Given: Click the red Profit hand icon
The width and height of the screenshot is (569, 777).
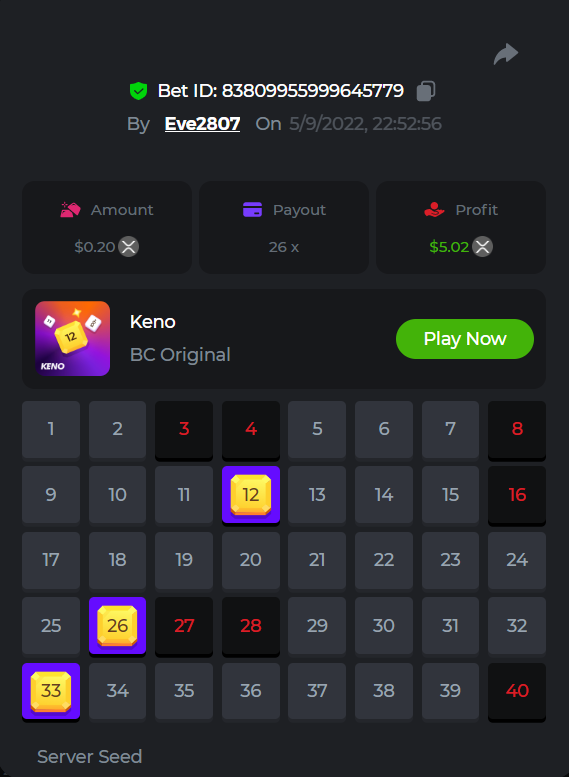Looking at the screenshot, I should (435, 210).
